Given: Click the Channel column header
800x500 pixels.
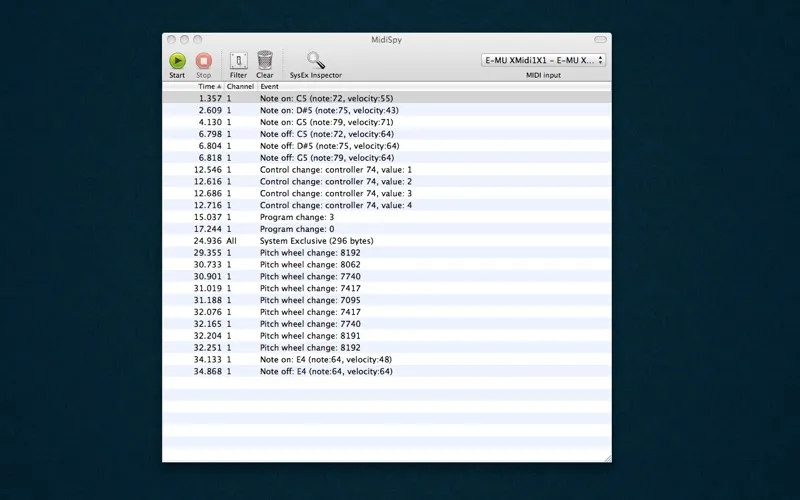Looking at the screenshot, I should point(240,87).
